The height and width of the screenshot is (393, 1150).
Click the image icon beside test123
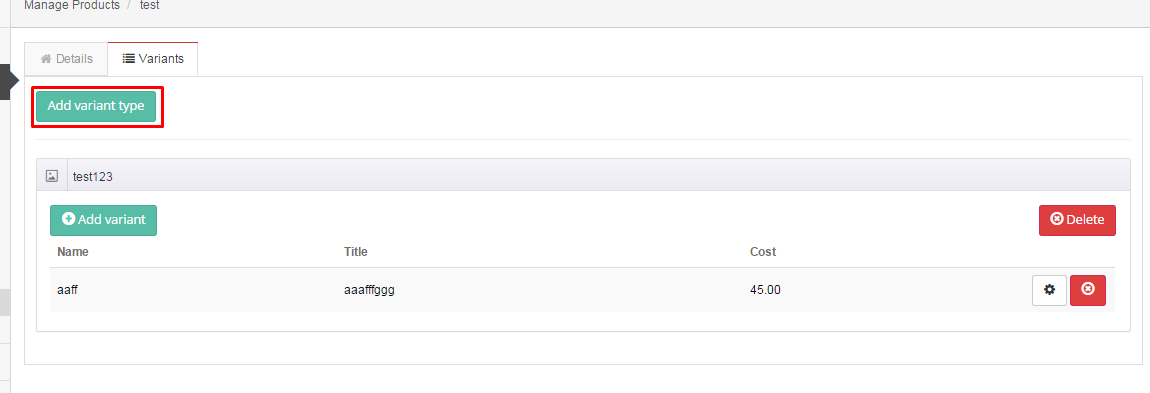pyautogui.click(x=52, y=176)
